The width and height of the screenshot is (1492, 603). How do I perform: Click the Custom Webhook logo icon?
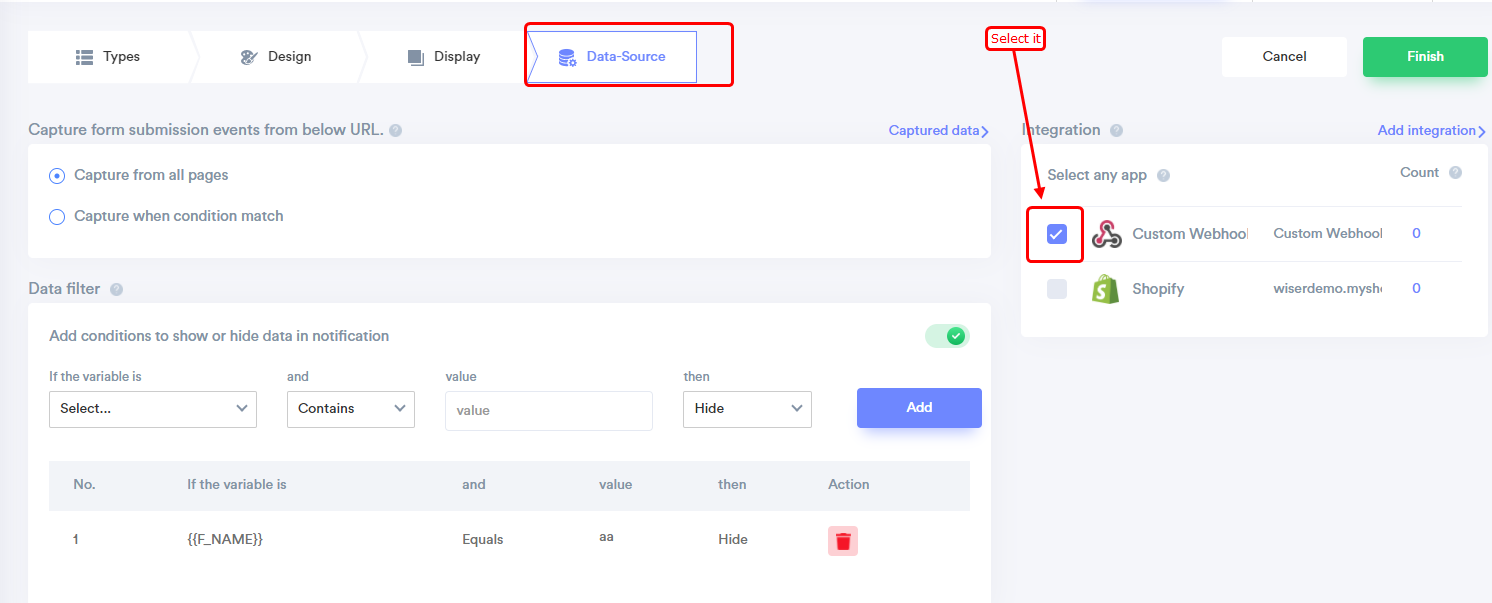point(1106,234)
